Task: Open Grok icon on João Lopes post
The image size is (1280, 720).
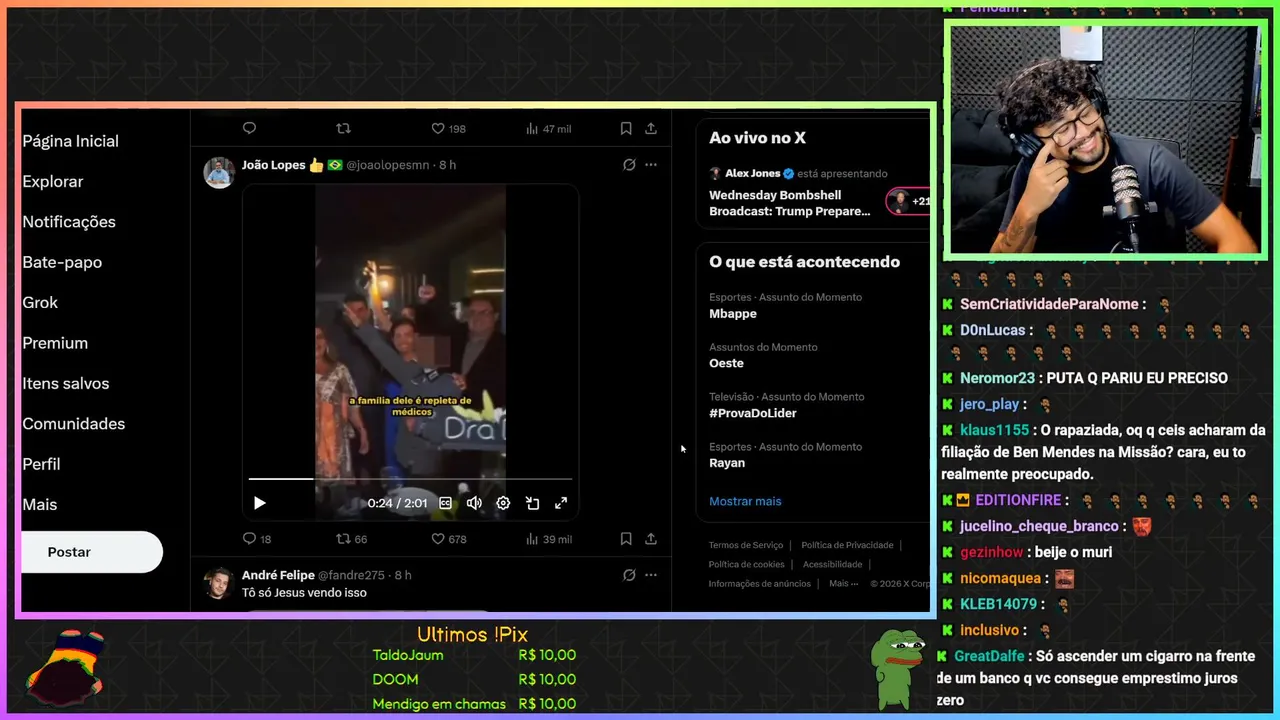Action: pos(629,165)
